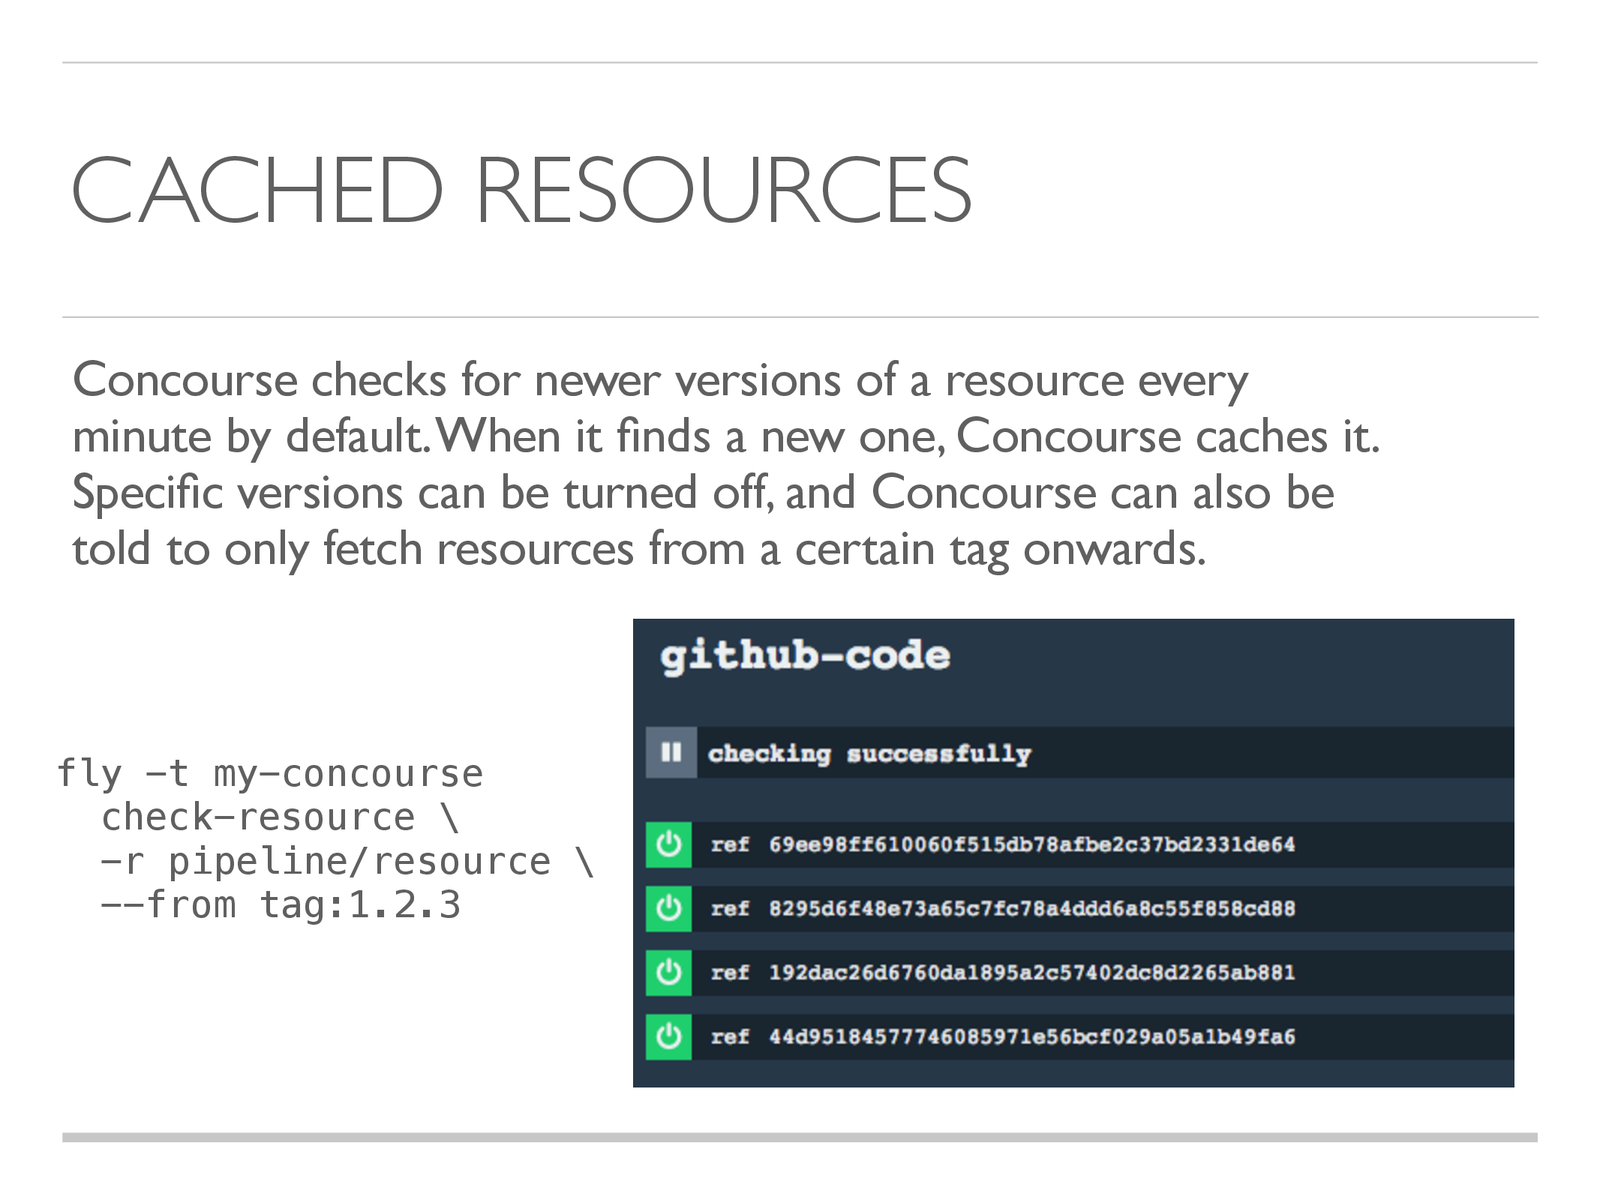Pause checking of the github-code resource

click(671, 752)
